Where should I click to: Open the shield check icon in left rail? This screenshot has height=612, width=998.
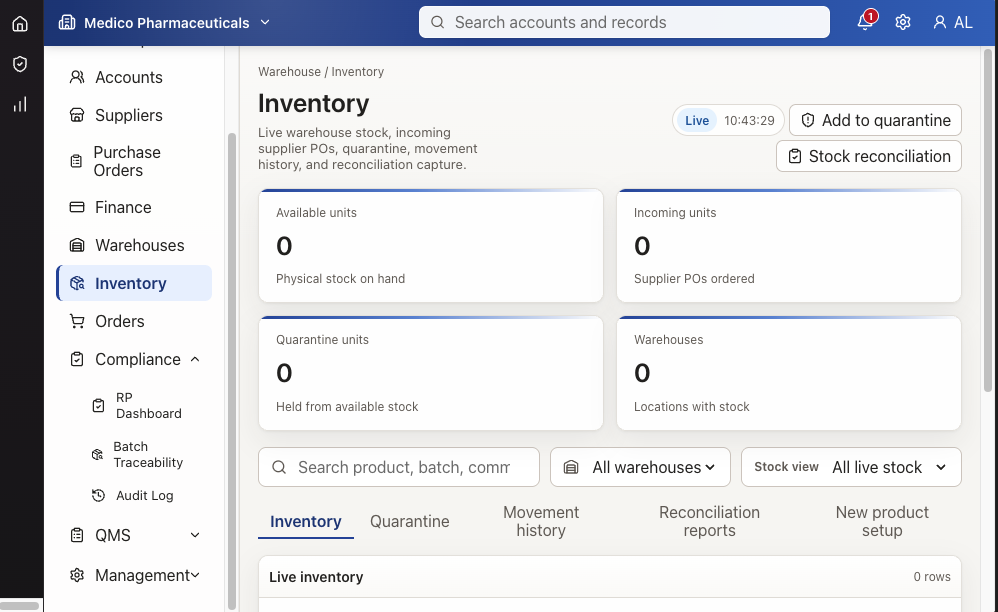pos(20,64)
